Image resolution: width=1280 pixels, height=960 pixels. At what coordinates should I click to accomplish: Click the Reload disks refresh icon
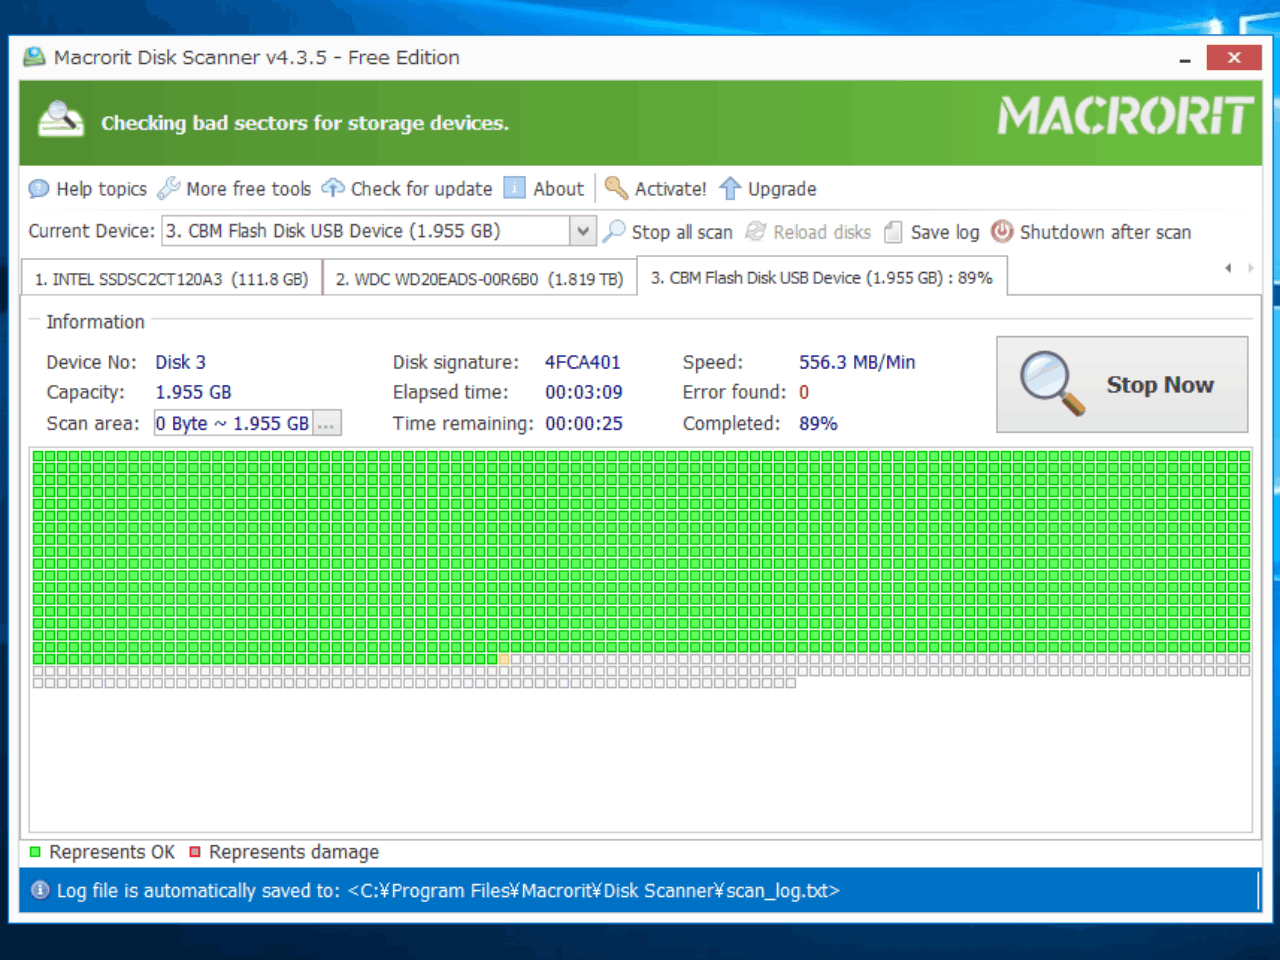[756, 231]
